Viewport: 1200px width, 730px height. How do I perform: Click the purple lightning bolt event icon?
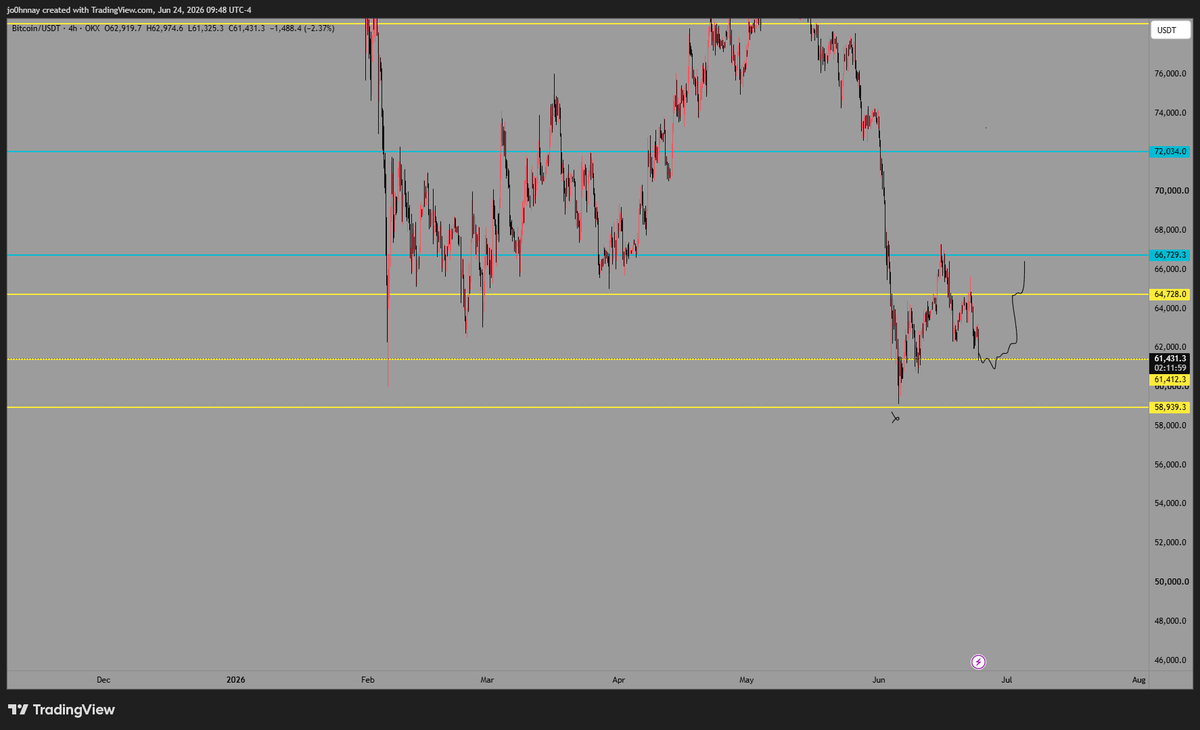point(978,662)
